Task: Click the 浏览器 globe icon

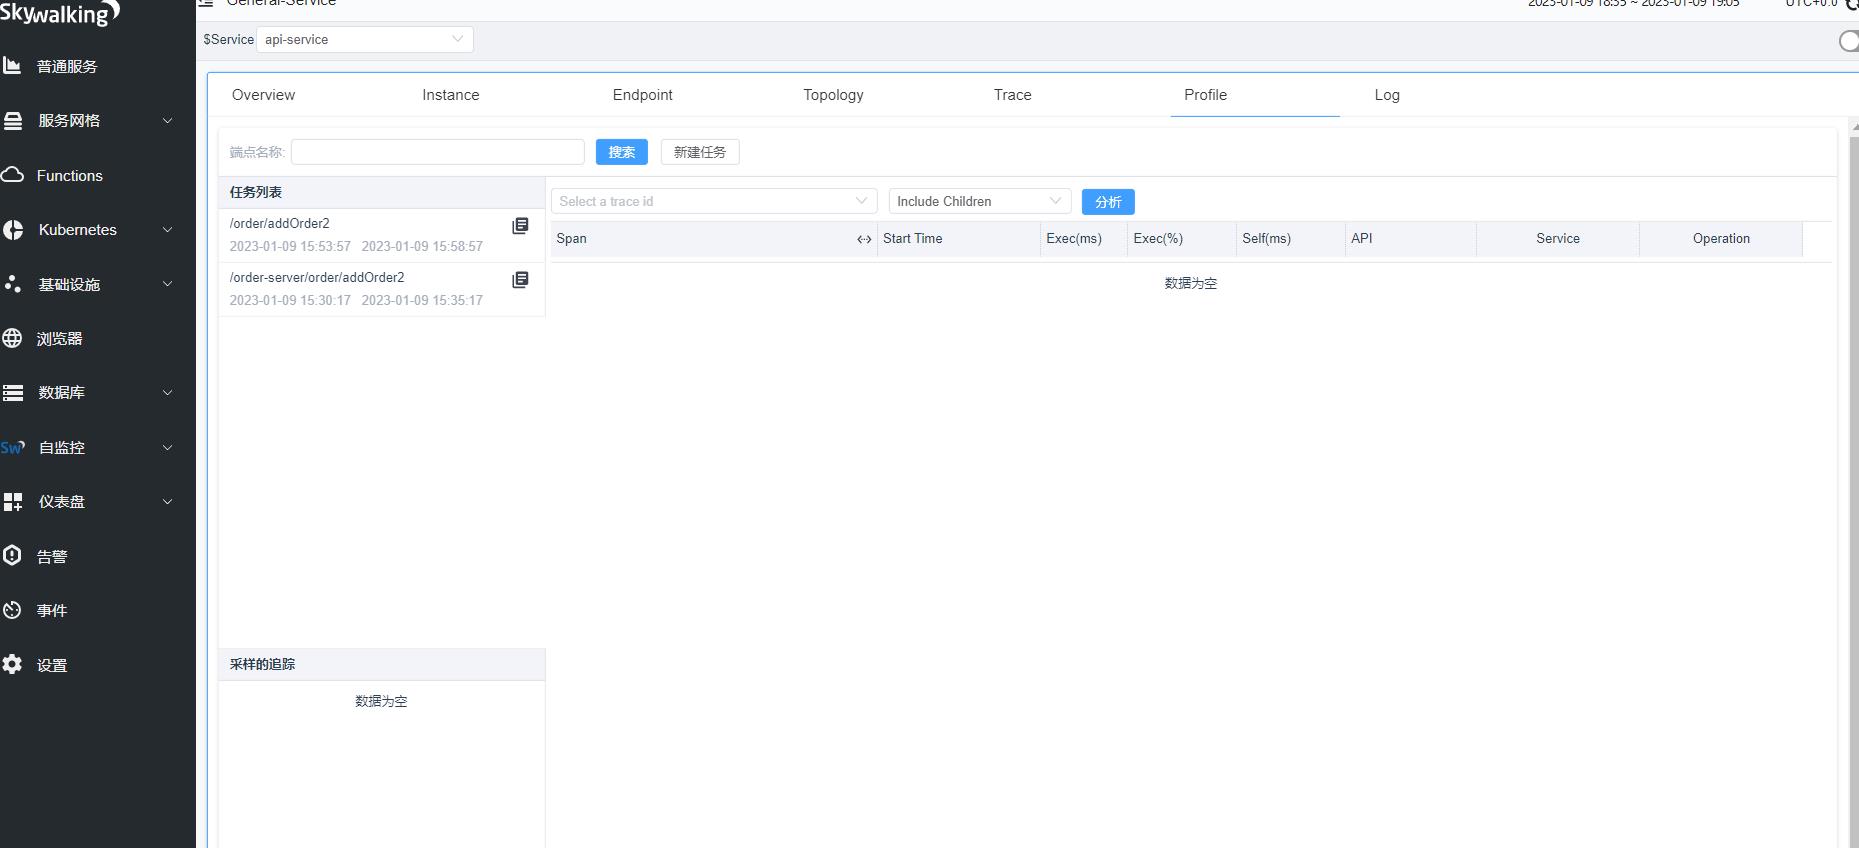Action: tap(12, 338)
